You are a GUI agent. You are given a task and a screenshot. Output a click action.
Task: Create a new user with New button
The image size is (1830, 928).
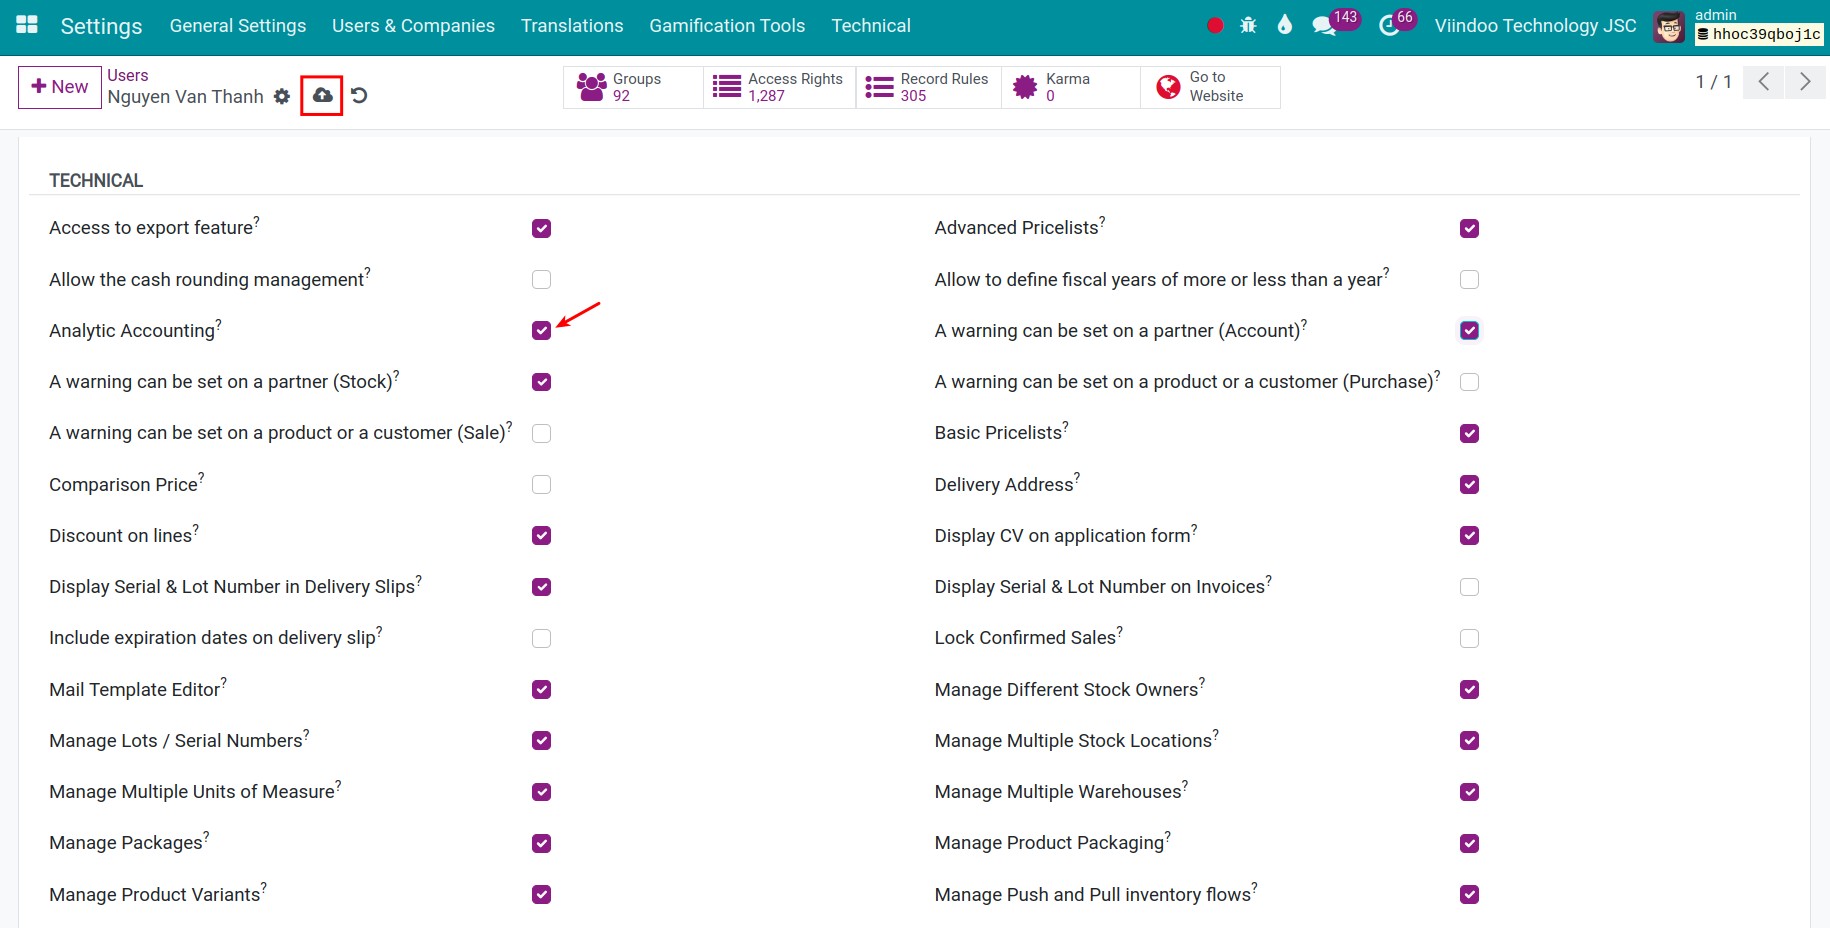click(60, 87)
